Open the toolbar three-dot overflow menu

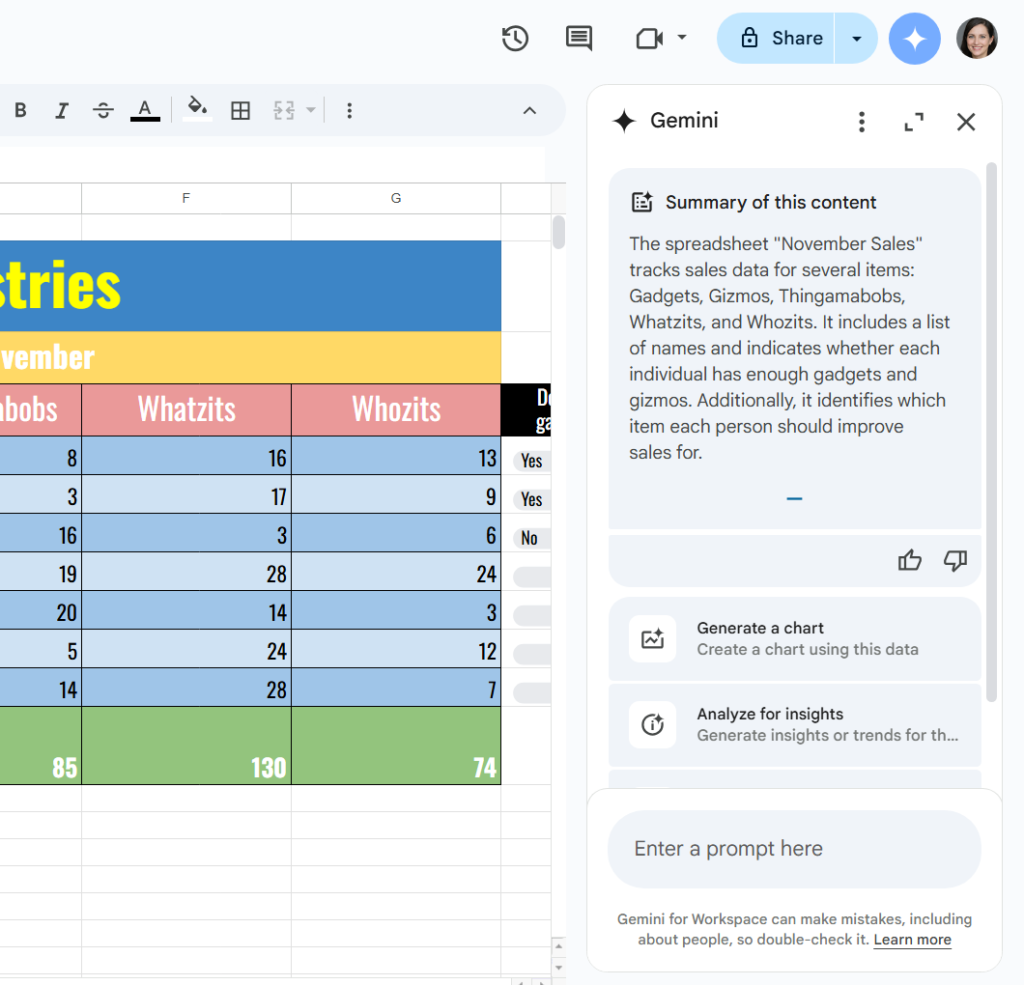coord(349,111)
